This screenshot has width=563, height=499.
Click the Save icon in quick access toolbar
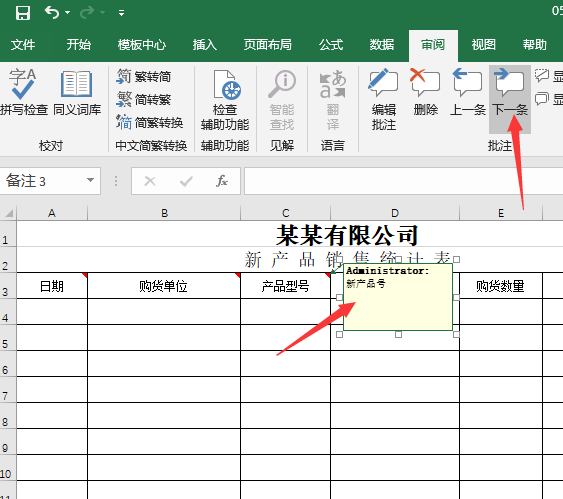[23, 13]
